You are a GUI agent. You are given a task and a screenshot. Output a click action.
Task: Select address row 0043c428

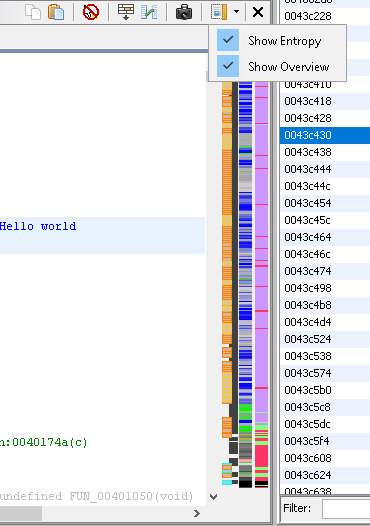(x=325, y=118)
